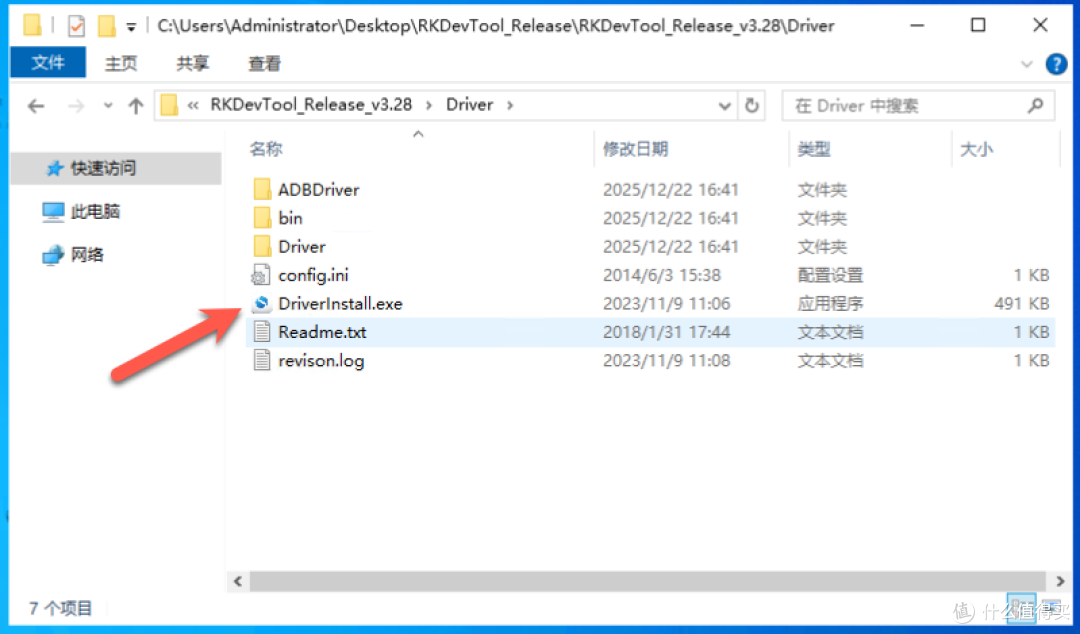1080x634 pixels.
Task: Open the blue help question icon
Action: pos(1056,64)
